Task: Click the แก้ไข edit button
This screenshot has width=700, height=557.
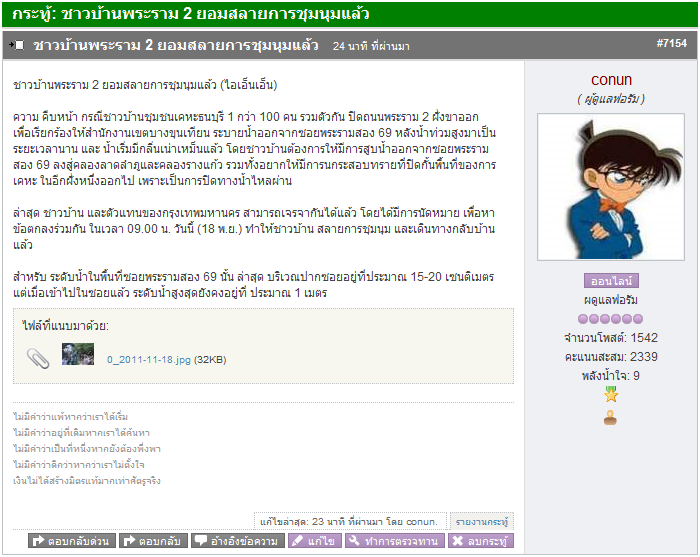Action: point(315,541)
